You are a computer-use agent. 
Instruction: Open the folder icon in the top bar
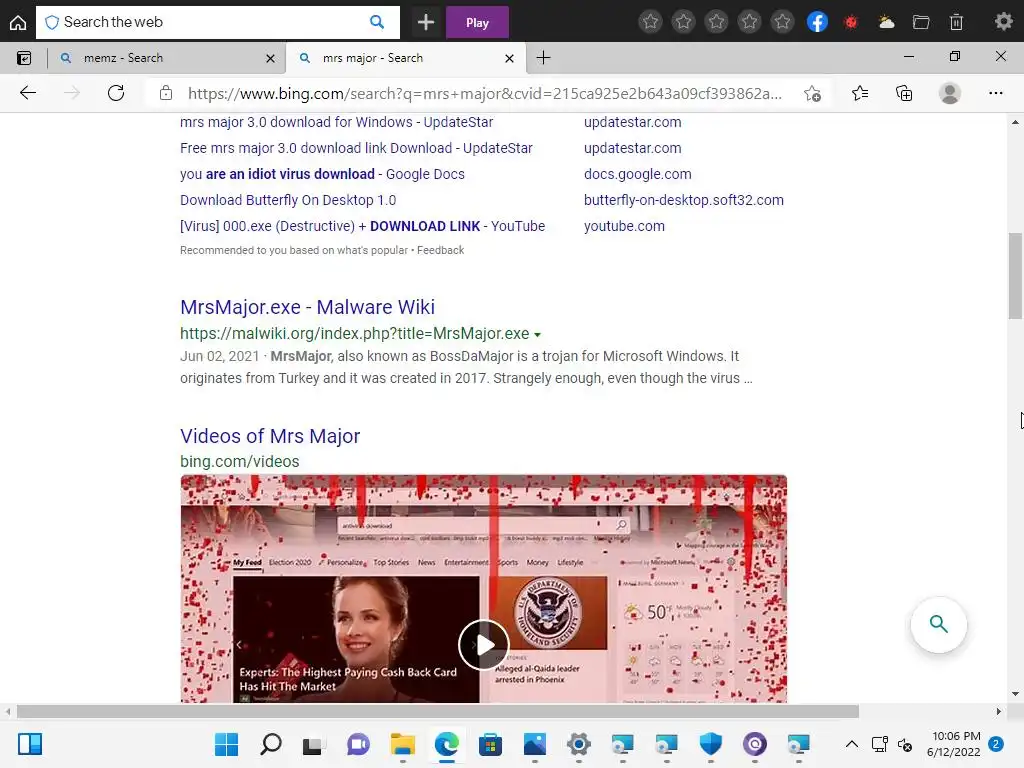[921, 22]
